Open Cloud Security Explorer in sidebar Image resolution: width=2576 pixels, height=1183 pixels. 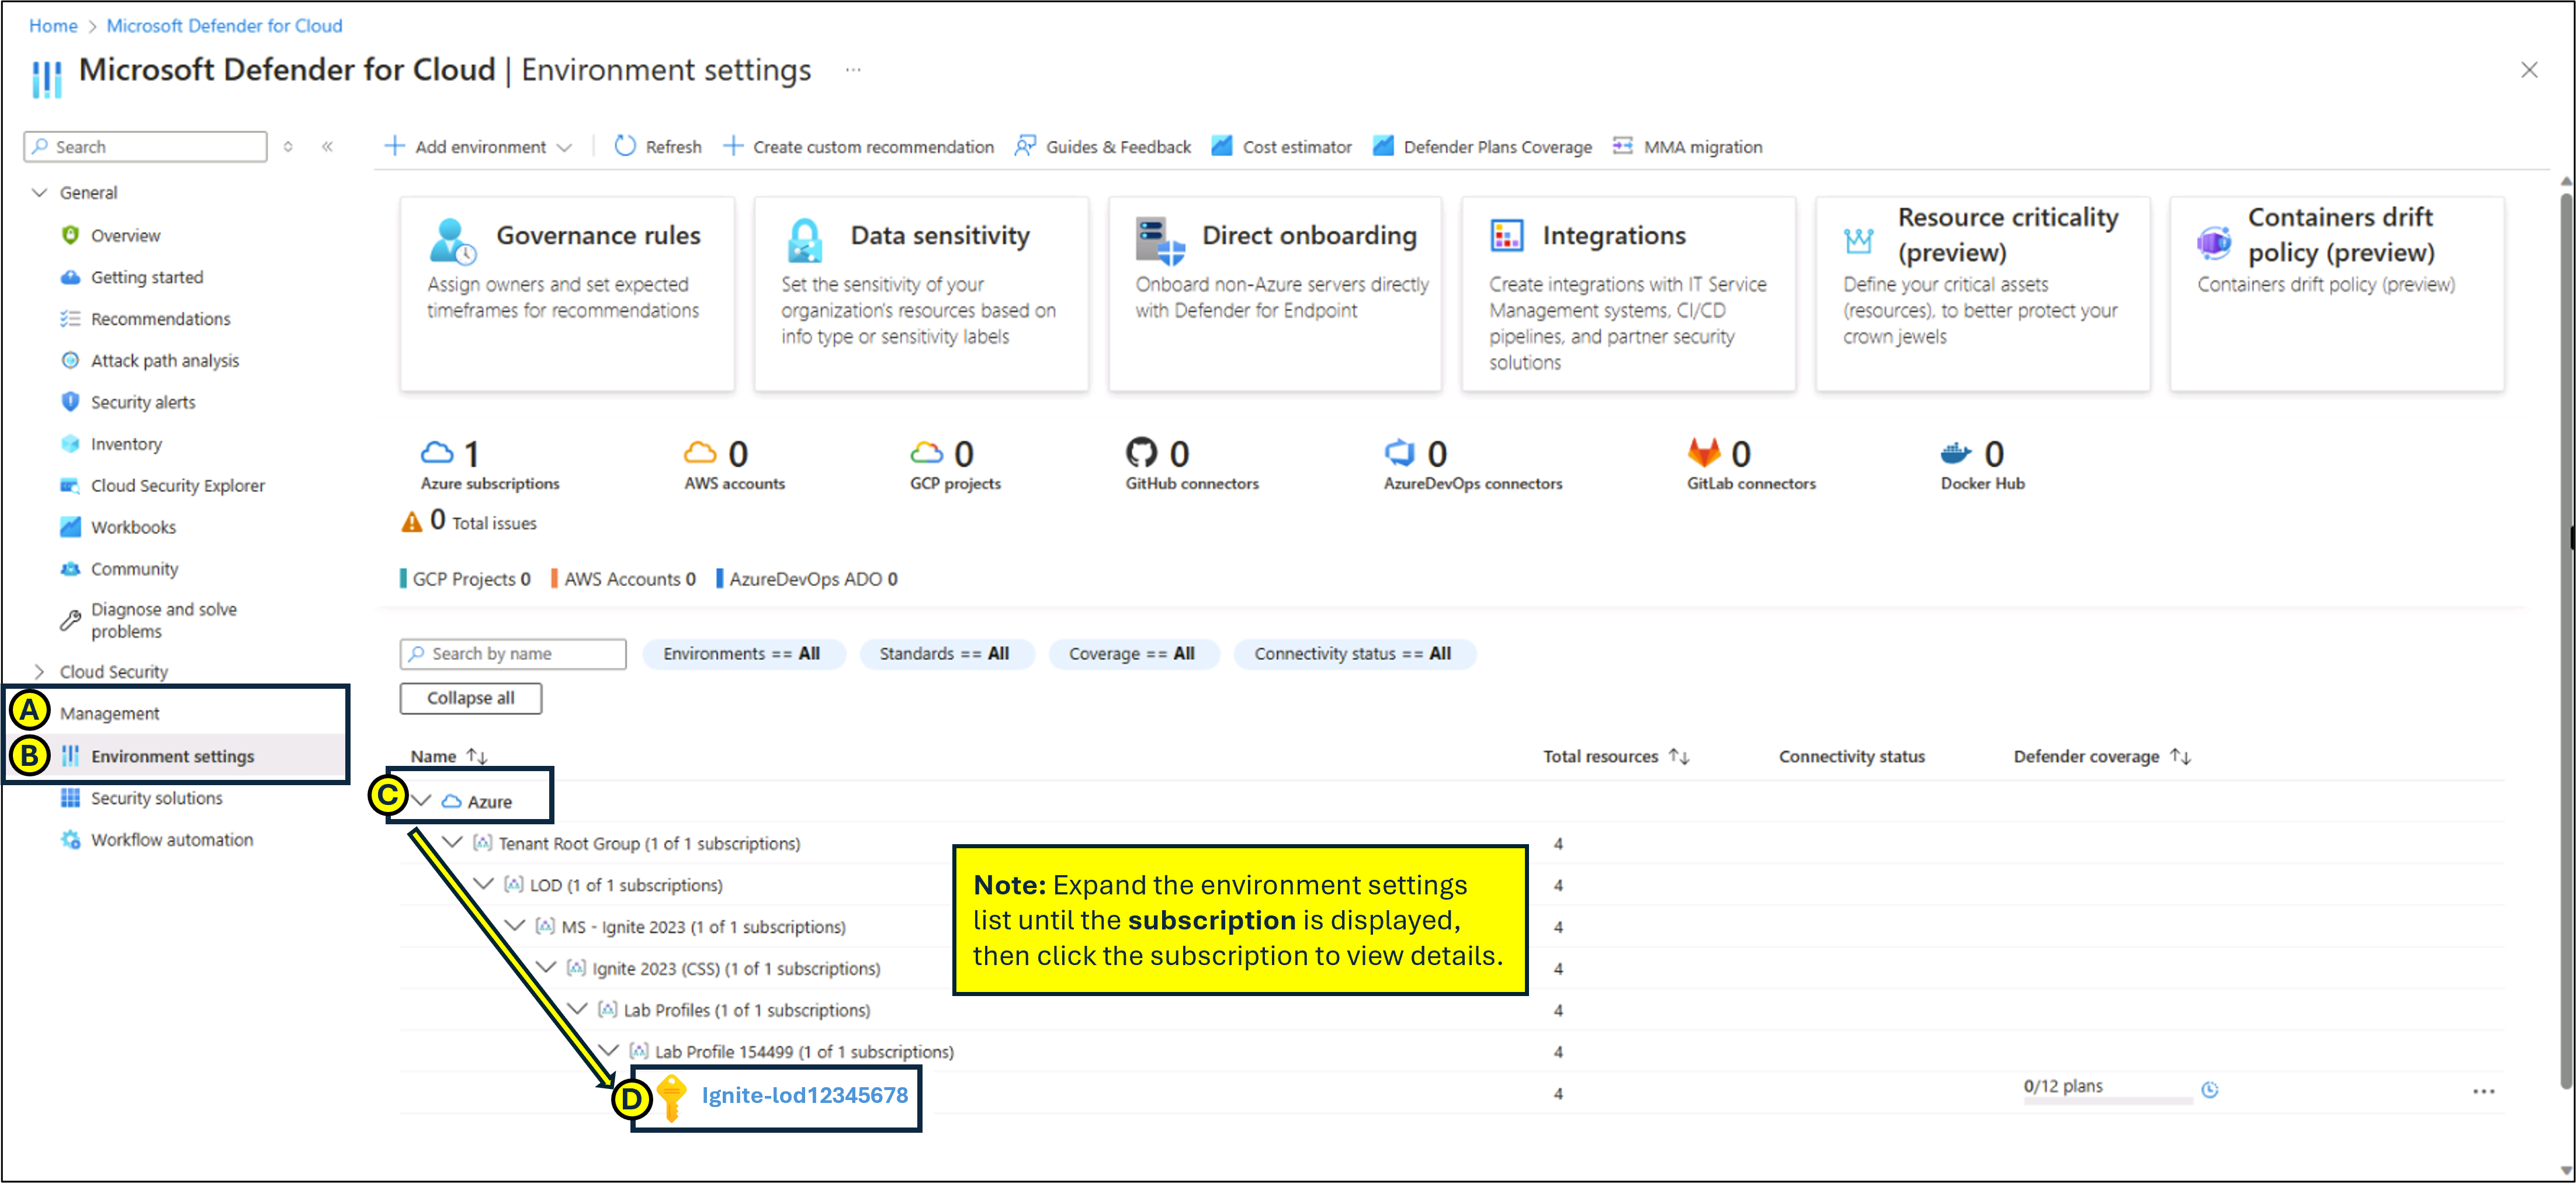click(x=177, y=485)
